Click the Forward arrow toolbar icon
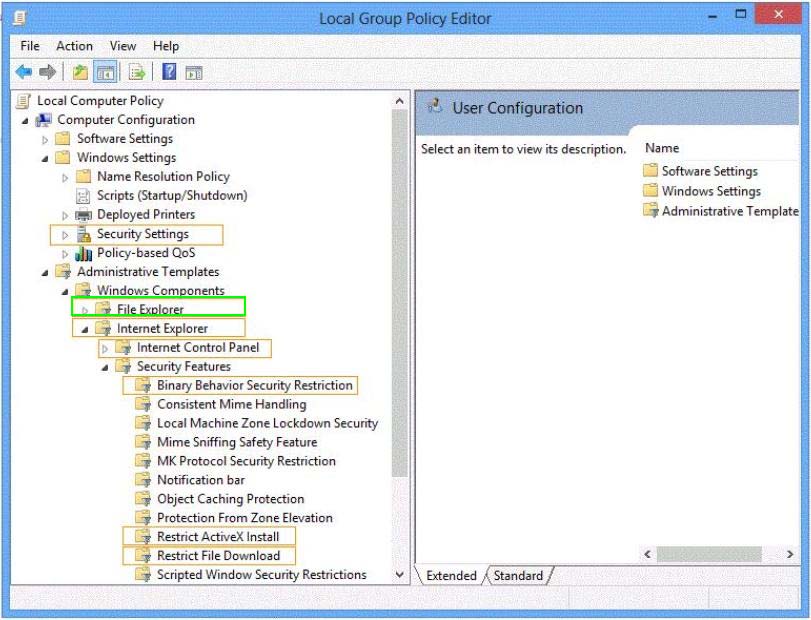This screenshot has width=811, height=620. tap(48, 72)
